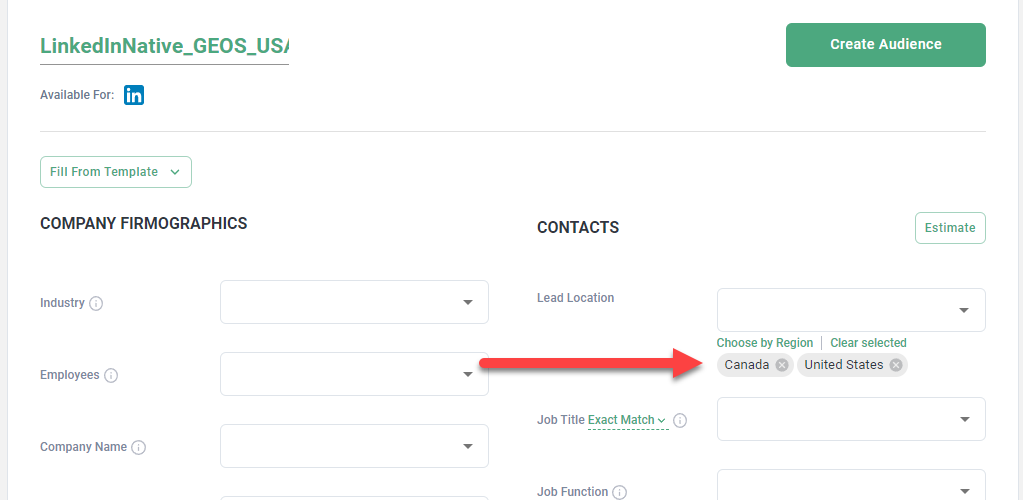The width and height of the screenshot is (1023, 500).
Task: Click the LinkedIn availability icon
Action: [134, 95]
